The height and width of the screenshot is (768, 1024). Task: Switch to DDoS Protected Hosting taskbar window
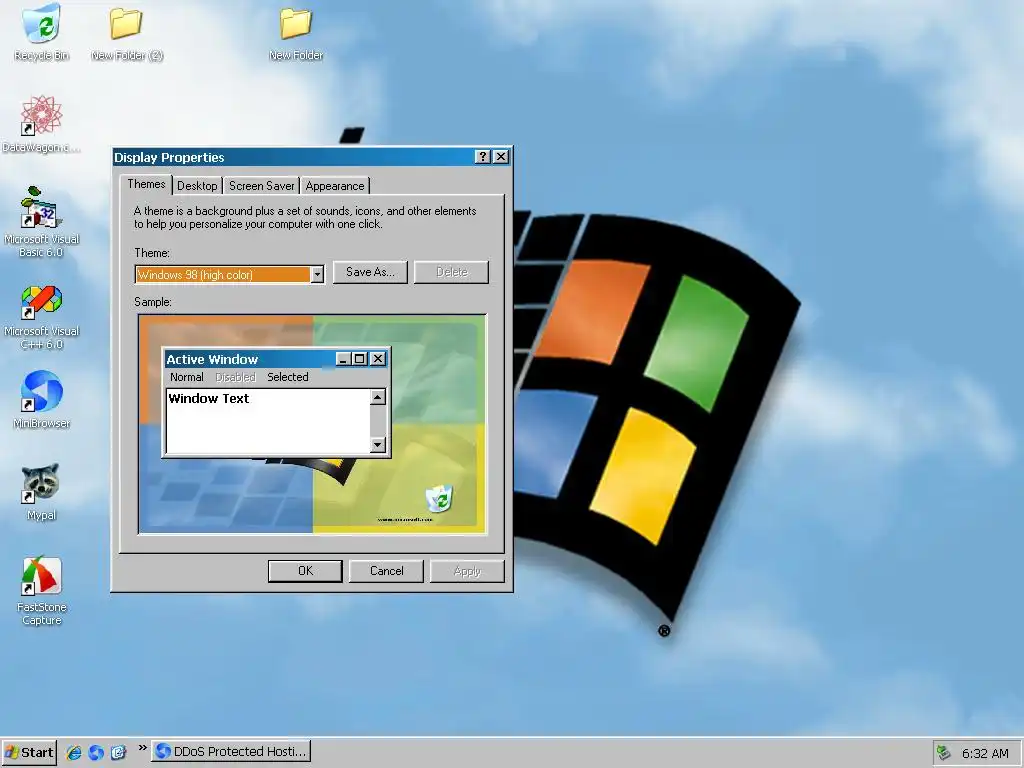pyautogui.click(x=231, y=752)
